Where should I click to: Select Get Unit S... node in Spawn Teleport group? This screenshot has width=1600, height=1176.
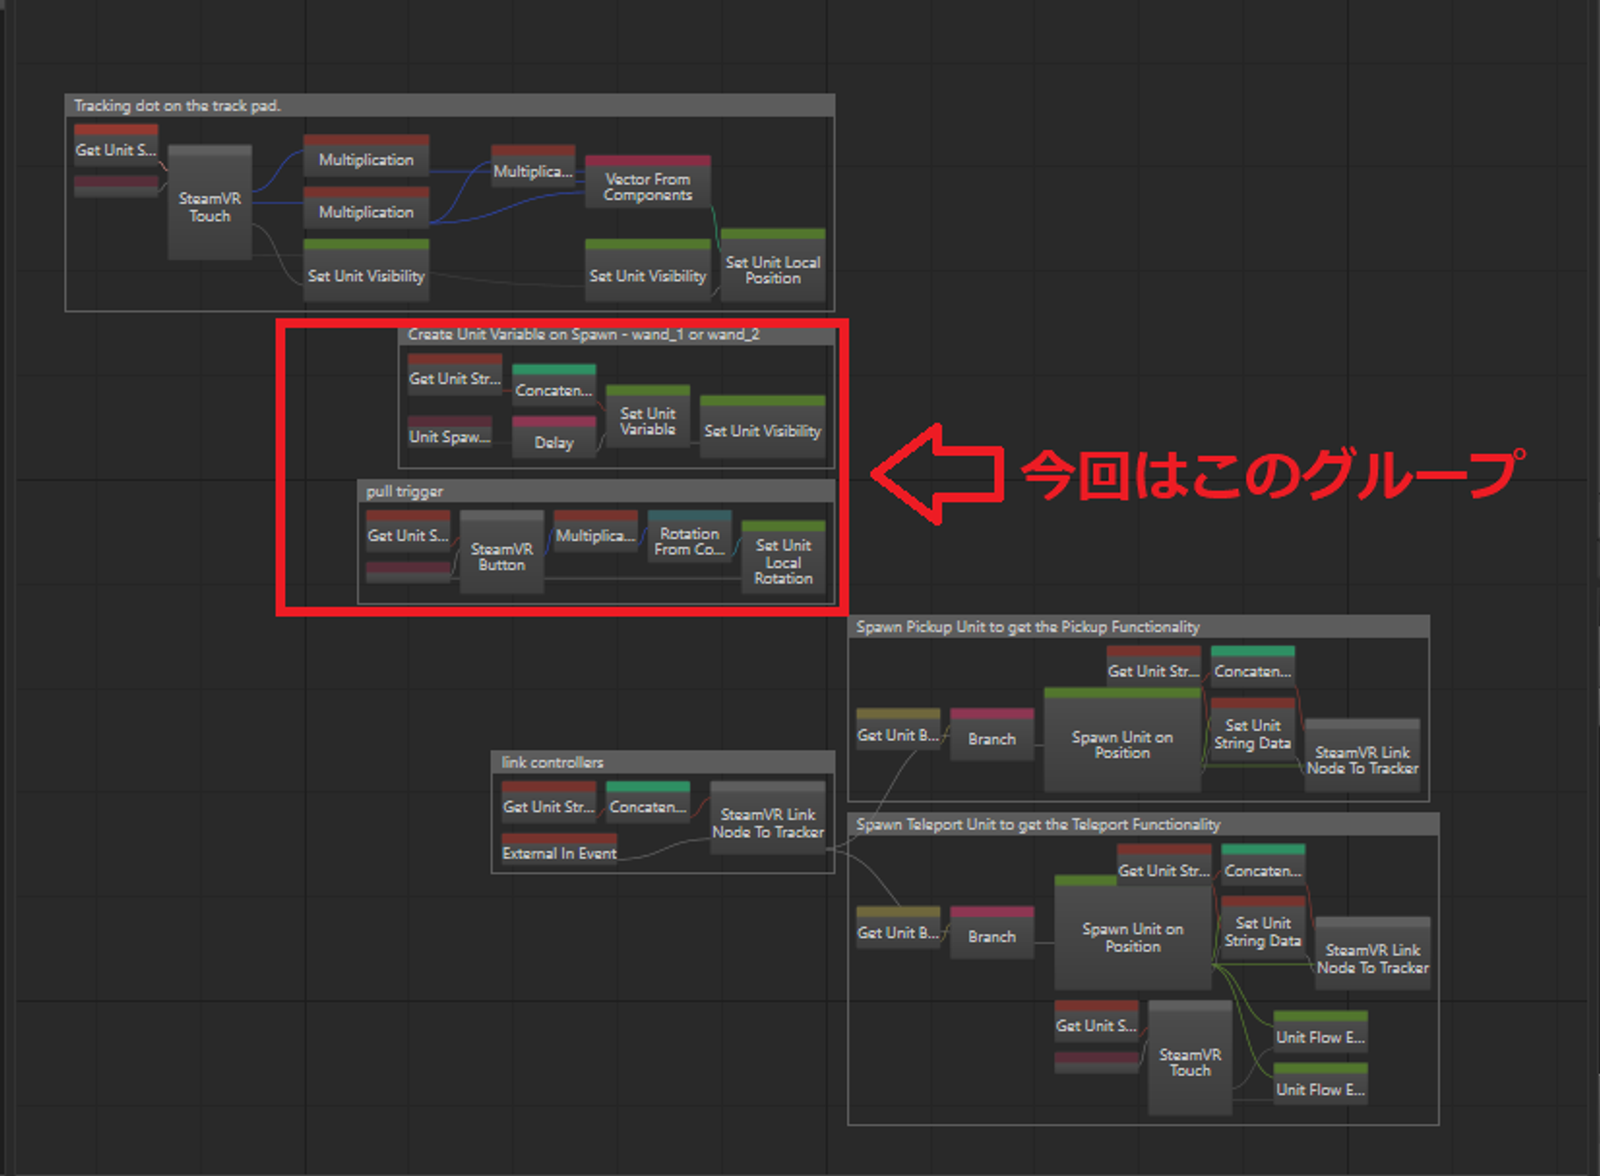tap(1097, 1021)
